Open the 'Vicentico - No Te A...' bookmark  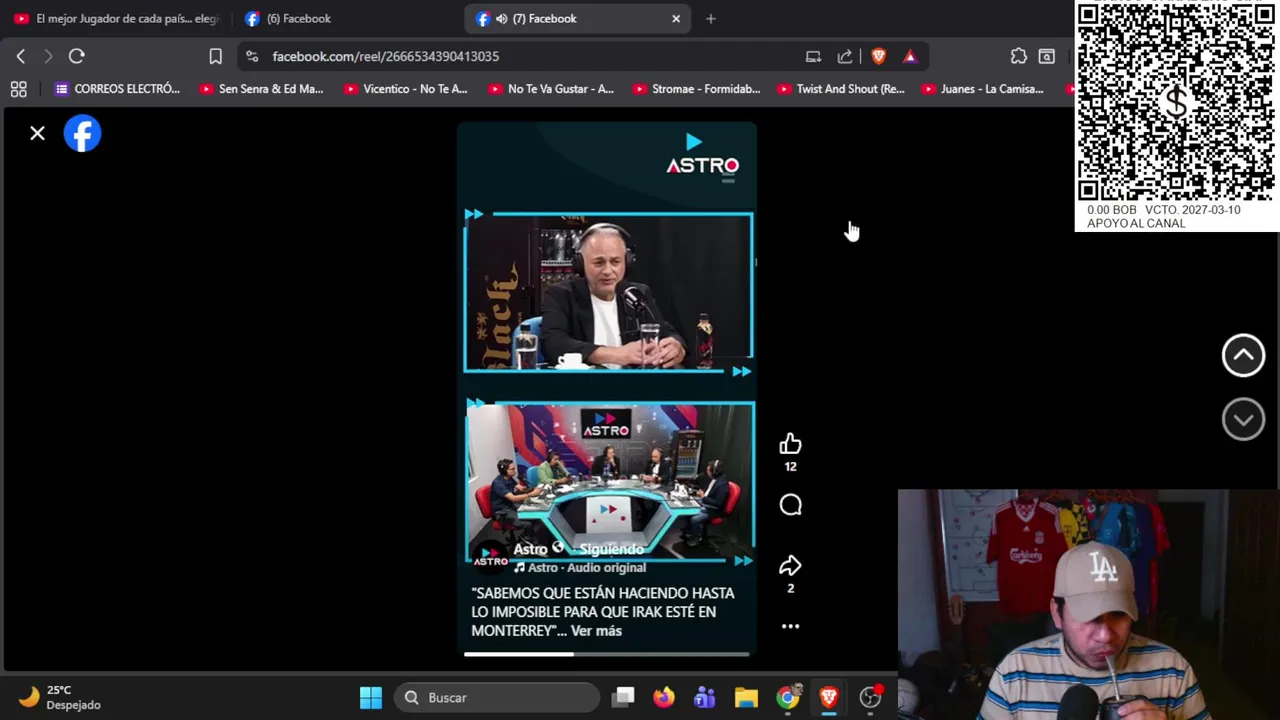[x=405, y=89]
